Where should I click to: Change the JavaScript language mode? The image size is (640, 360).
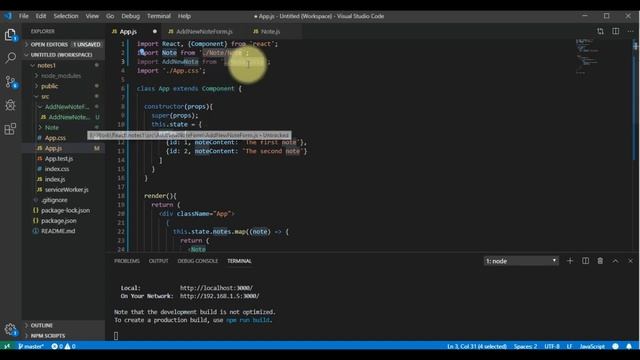pos(592,346)
